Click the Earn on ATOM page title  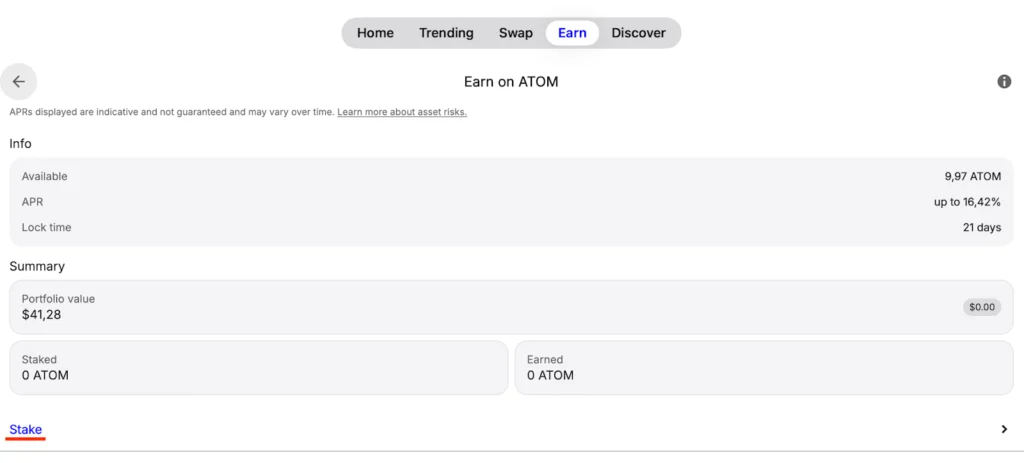click(x=511, y=82)
